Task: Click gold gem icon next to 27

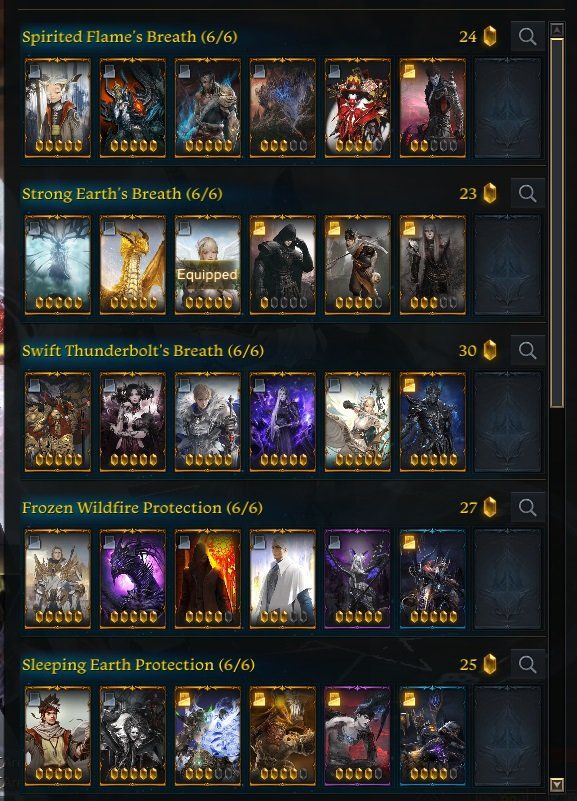Action: click(490, 507)
